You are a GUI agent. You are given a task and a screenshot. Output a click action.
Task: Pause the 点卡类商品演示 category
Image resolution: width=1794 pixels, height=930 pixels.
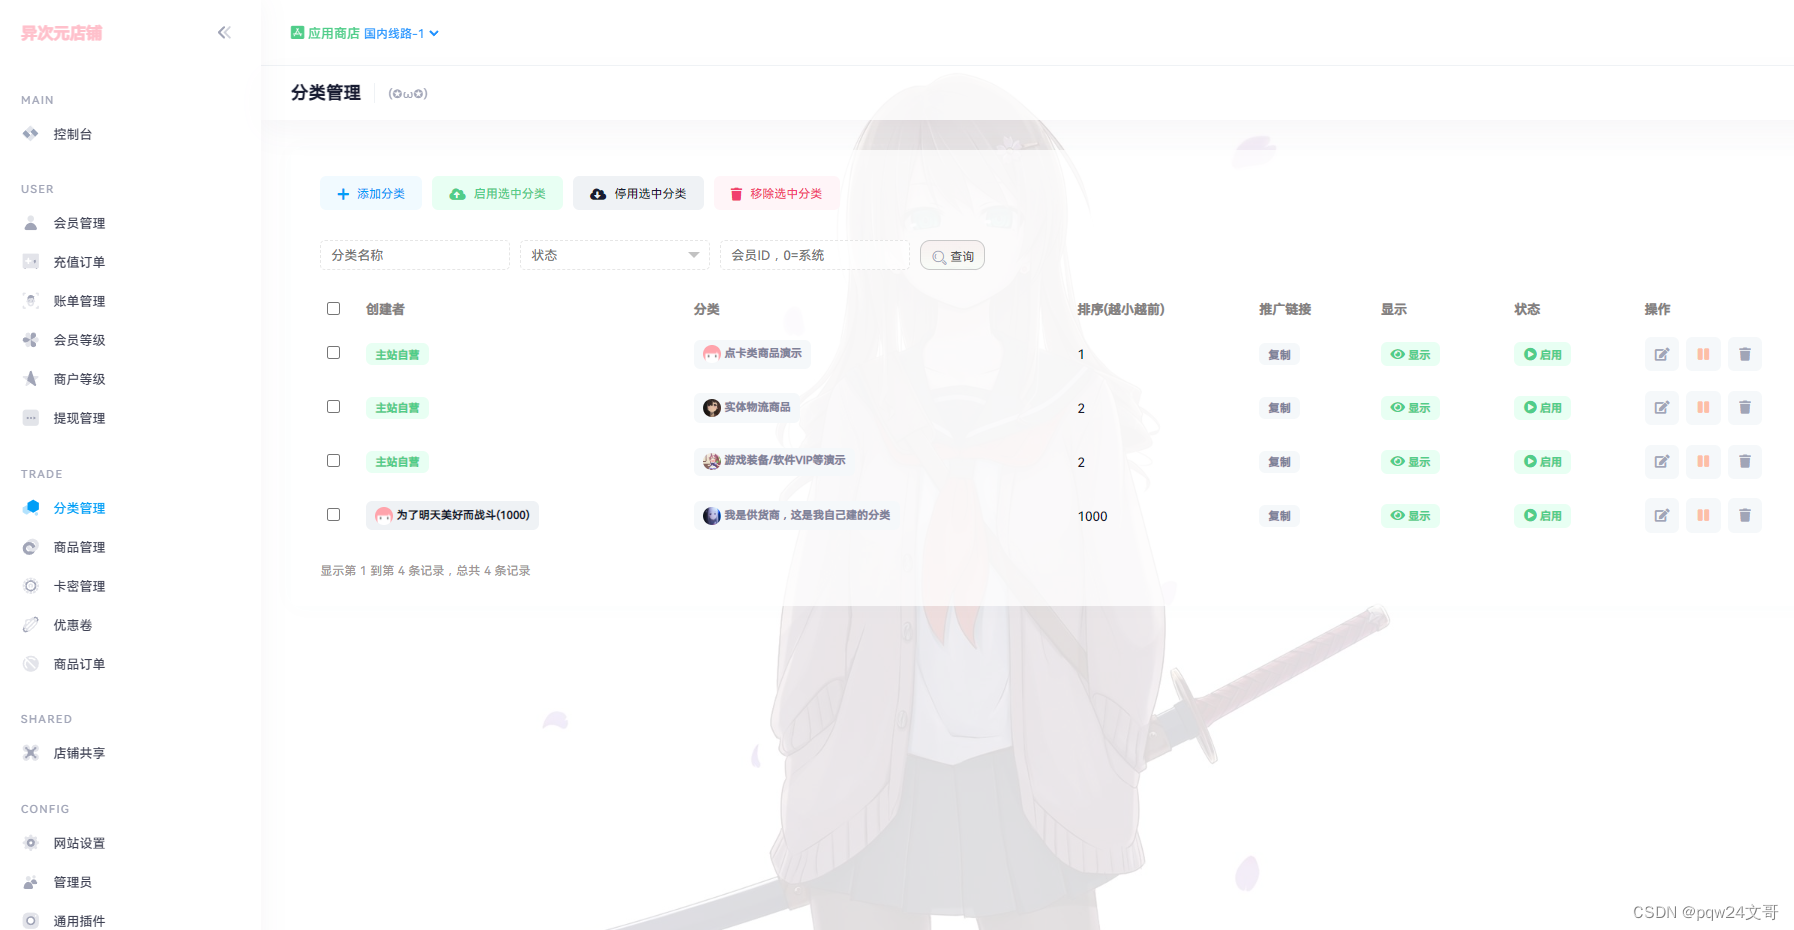1703,354
